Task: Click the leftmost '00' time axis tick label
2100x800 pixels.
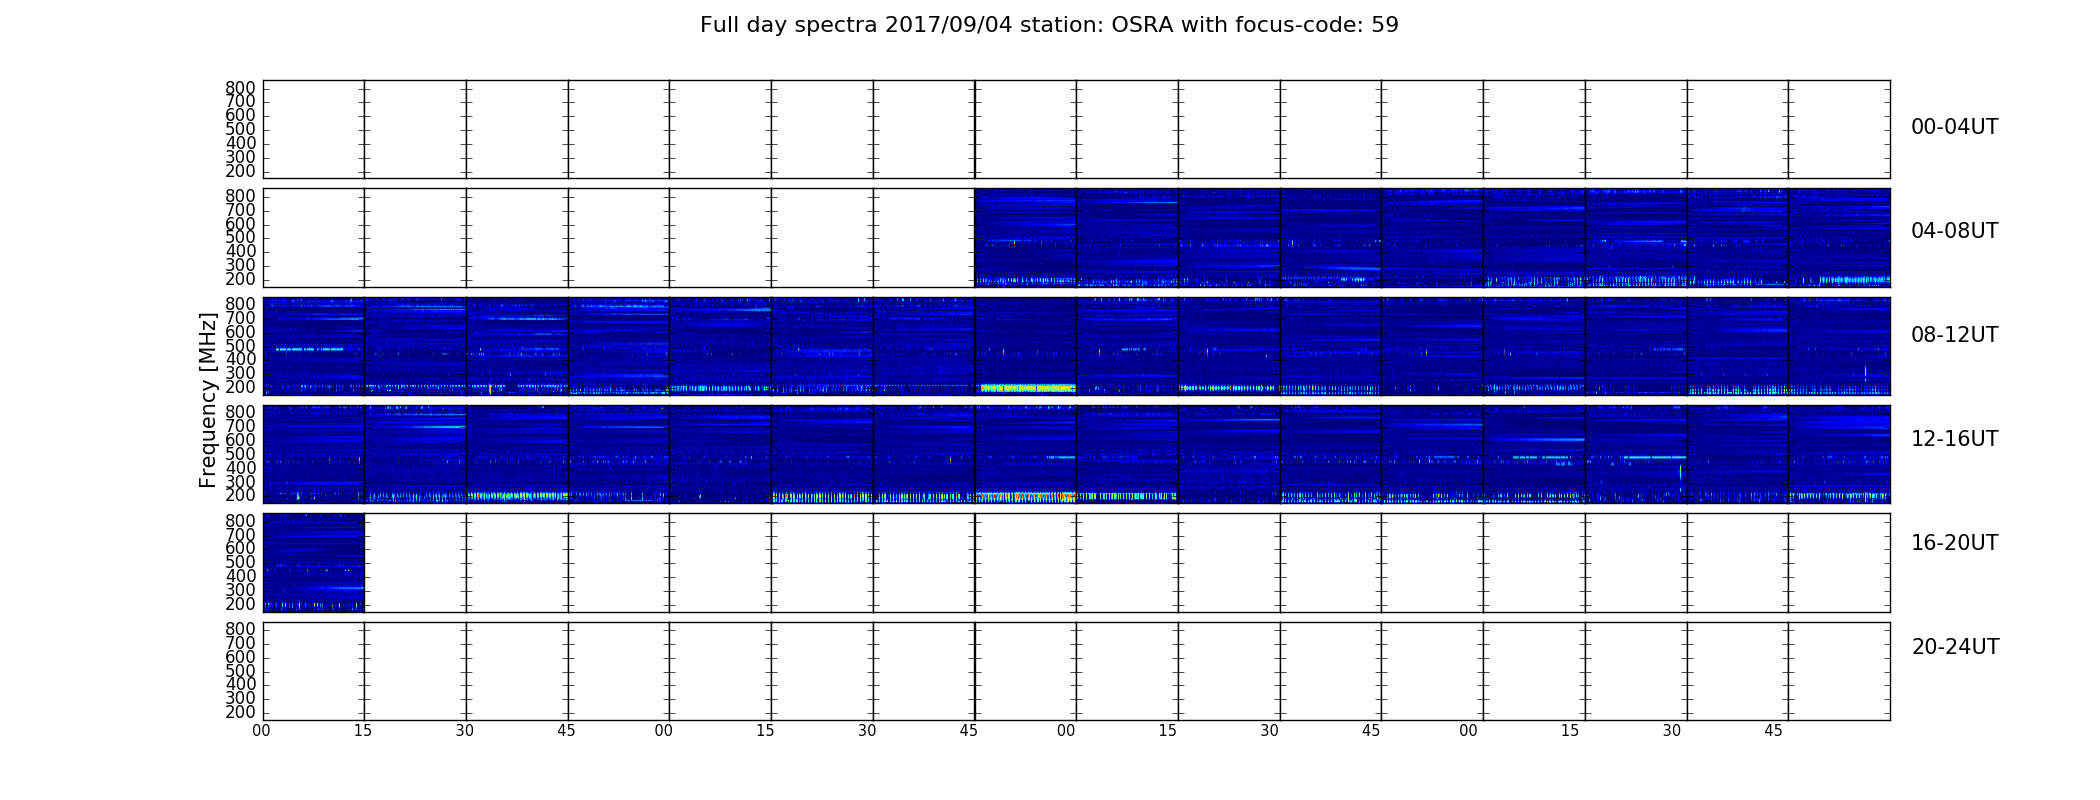Action: (261, 731)
